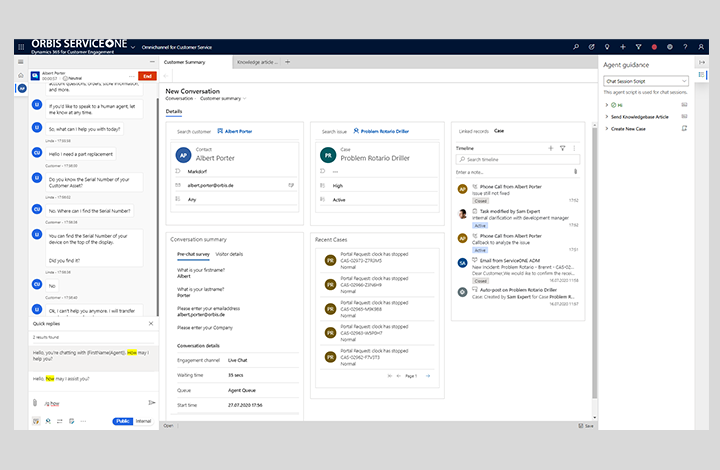720x470 pixels.
Task: Select the Details form tab
Action: point(174,112)
